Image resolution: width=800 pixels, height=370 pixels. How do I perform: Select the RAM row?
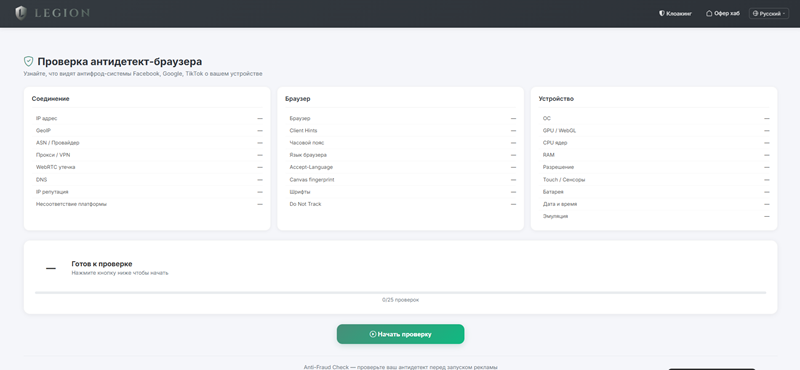[654, 155]
